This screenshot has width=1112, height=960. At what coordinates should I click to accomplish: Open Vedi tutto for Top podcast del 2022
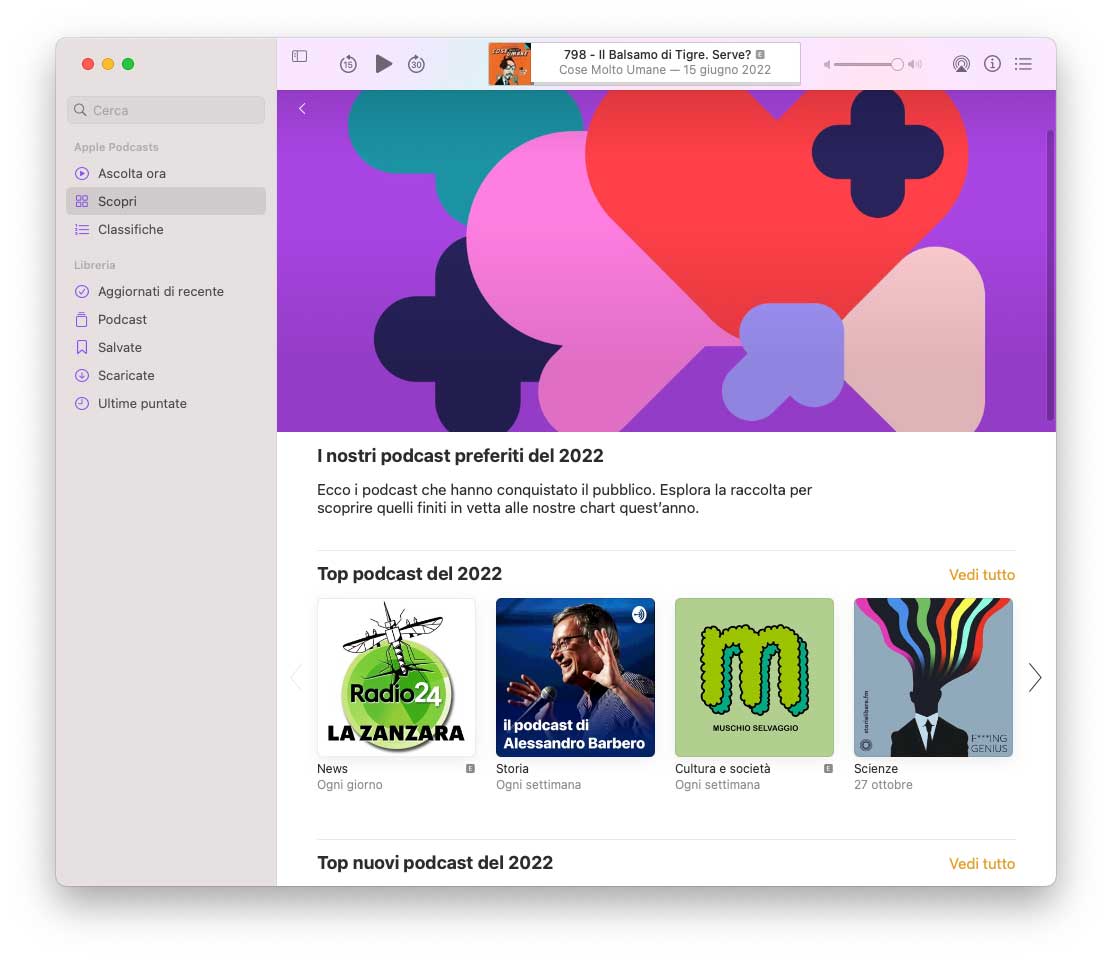tap(981, 574)
